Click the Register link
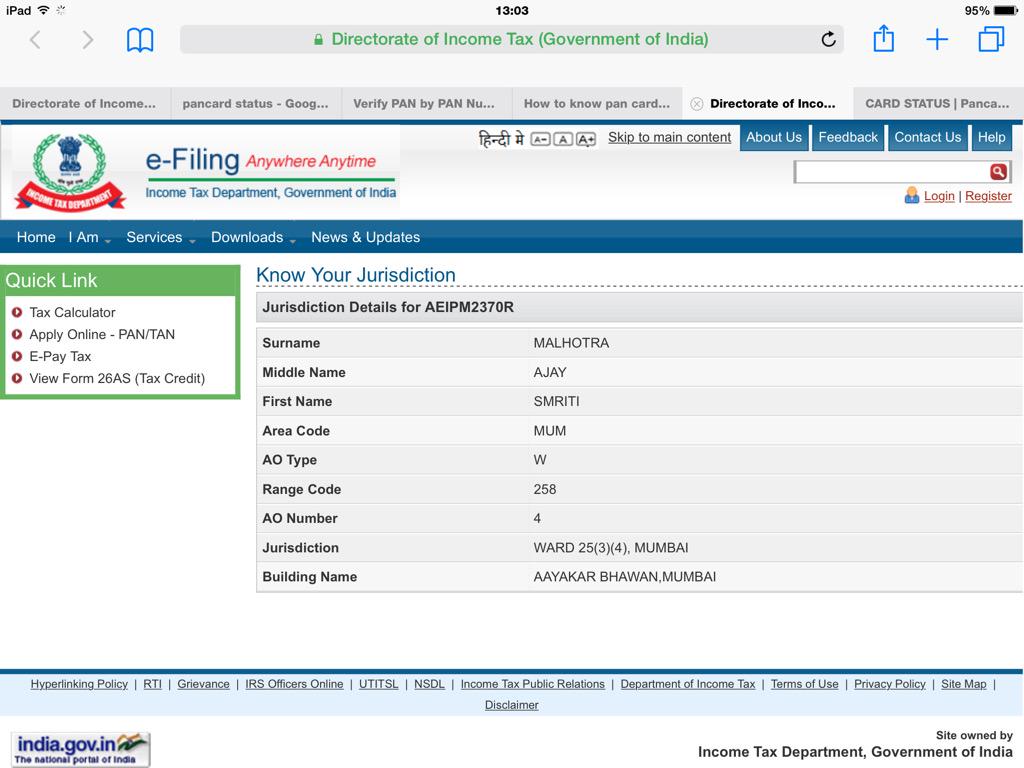 pos(988,196)
